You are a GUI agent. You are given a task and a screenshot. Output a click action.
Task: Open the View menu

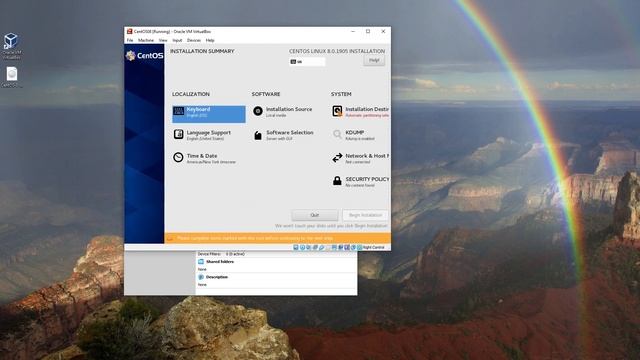click(163, 40)
